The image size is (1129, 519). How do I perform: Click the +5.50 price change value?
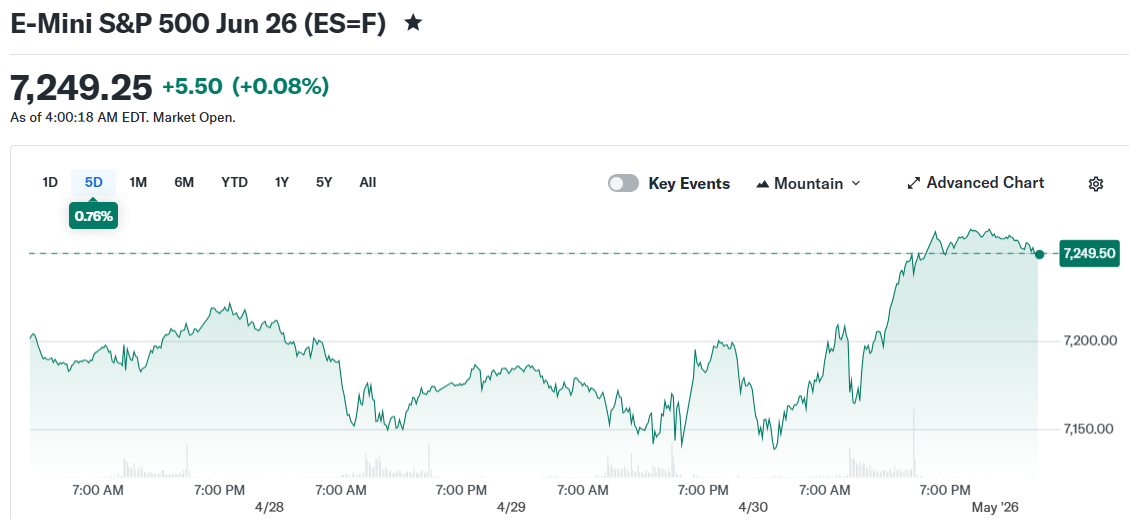(x=192, y=87)
